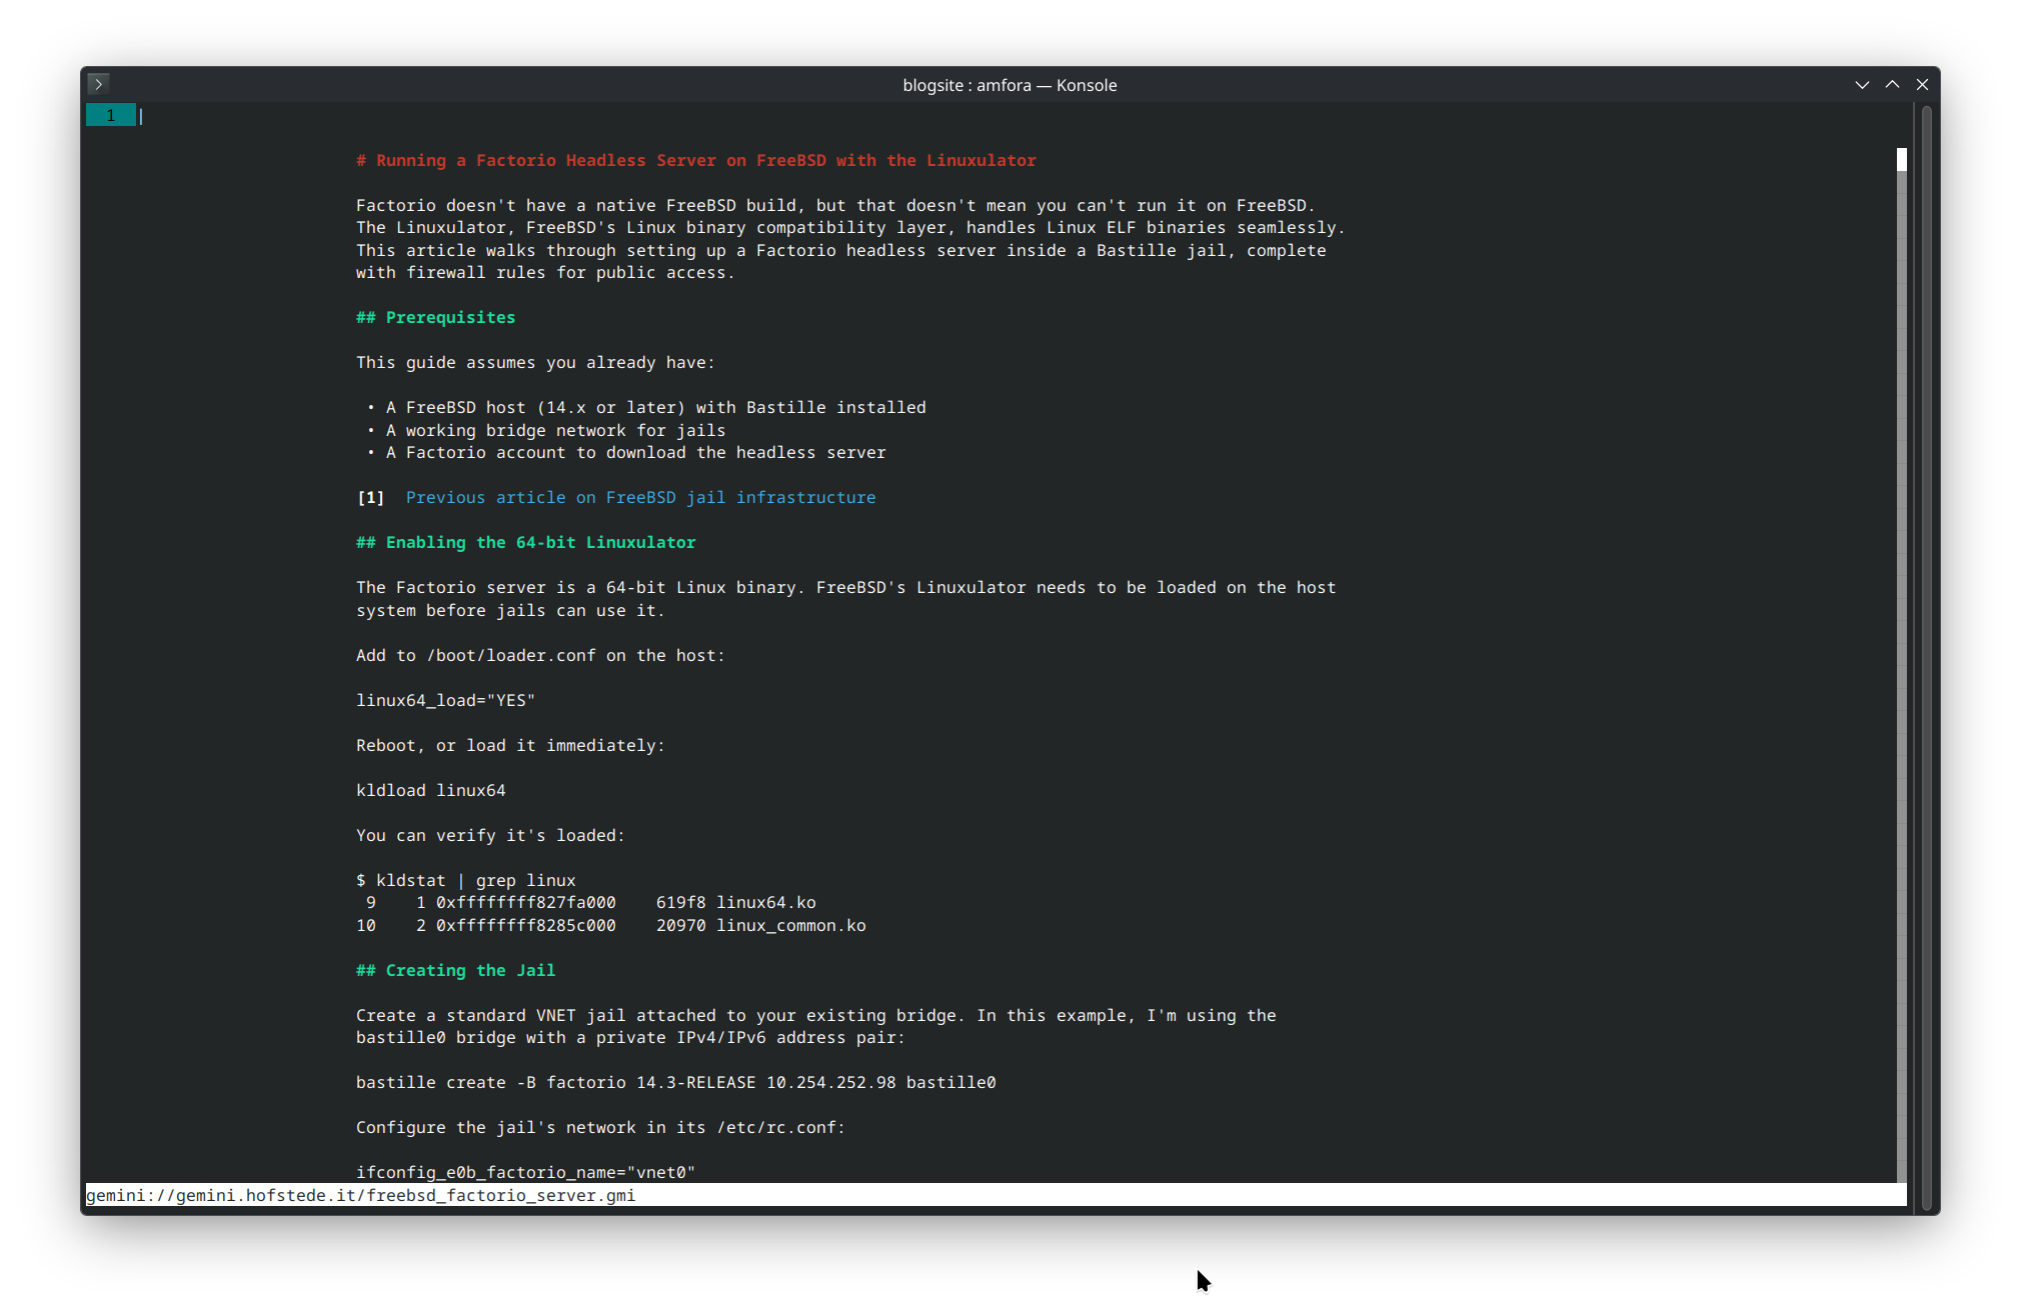Screen dimensions: 2021x1311
Task: Click the Enabling the 64-bit Linuxulator heading
Action: (526, 543)
